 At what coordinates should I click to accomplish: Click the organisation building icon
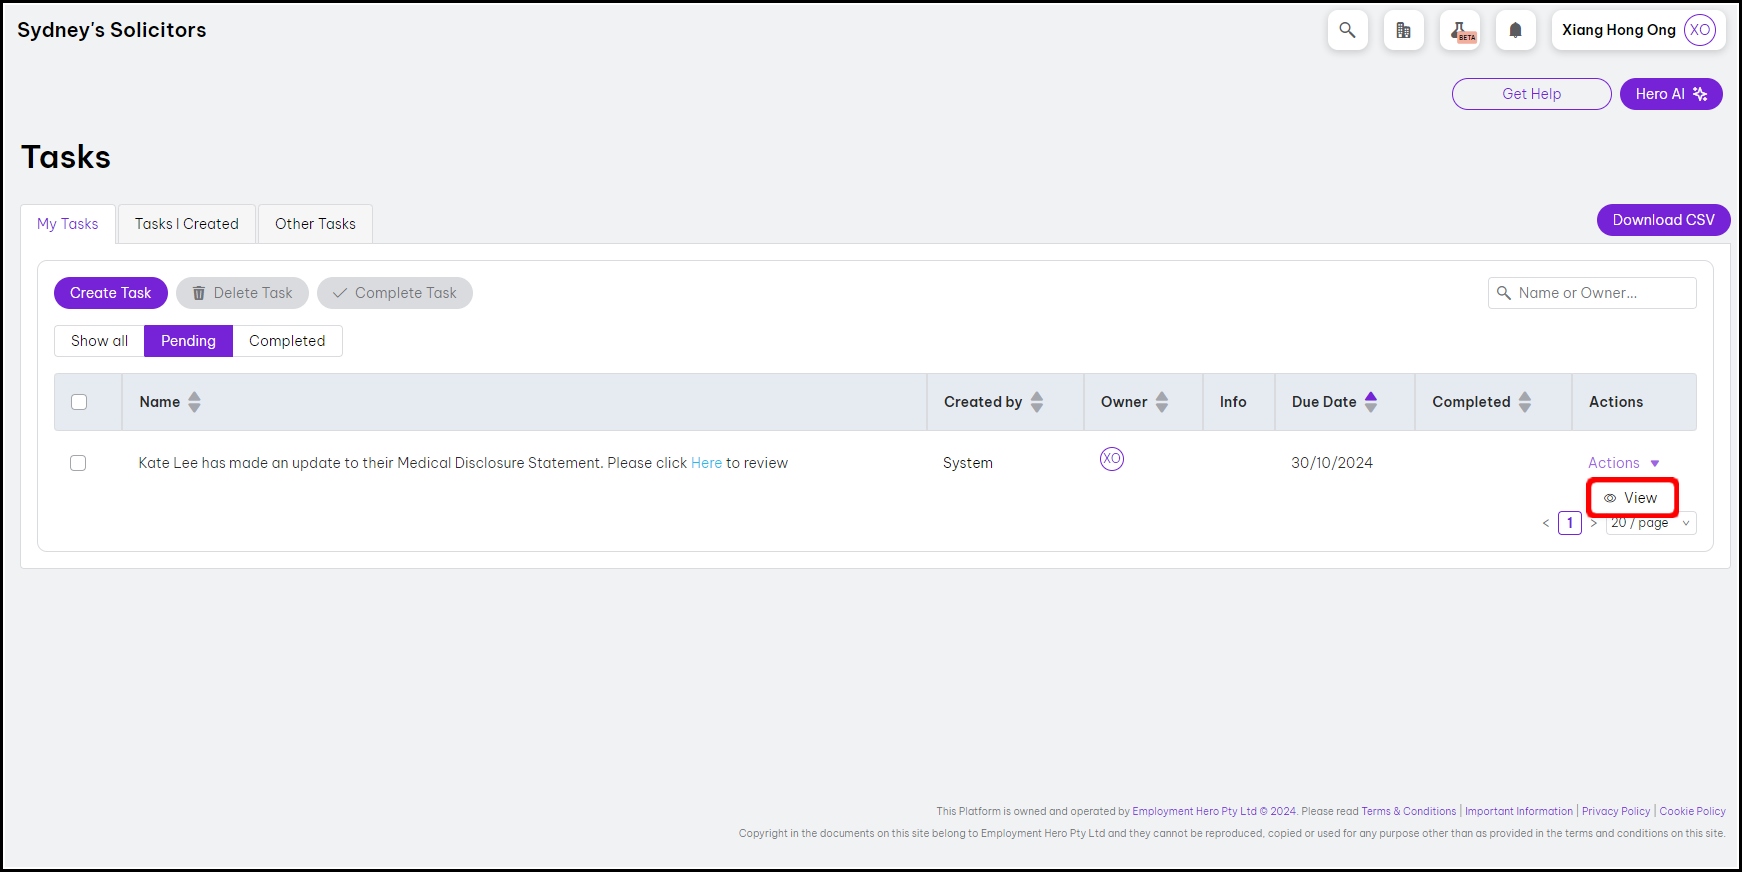tap(1403, 30)
